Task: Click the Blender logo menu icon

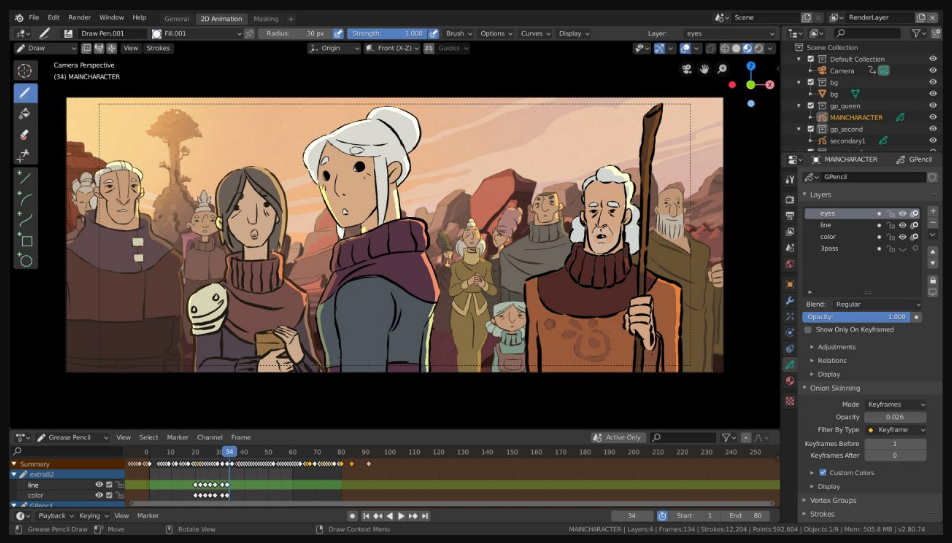Action: 19,18
